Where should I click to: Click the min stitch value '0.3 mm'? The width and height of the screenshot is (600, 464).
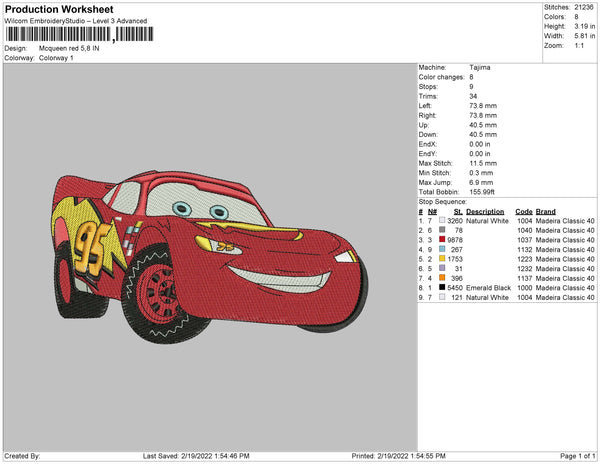pyautogui.click(x=481, y=173)
